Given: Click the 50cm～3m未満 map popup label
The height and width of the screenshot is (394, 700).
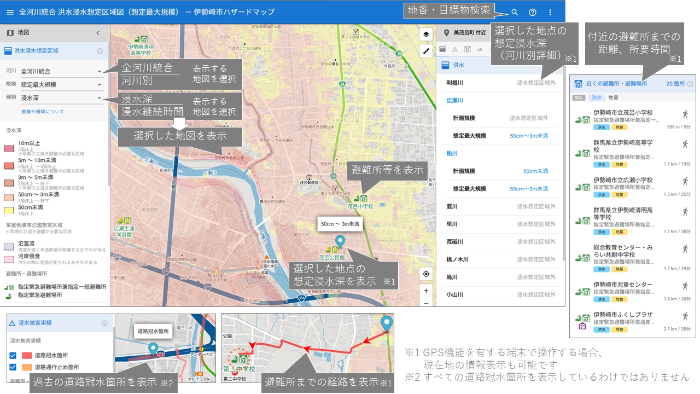Looking at the screenshot, I should tap(340, 224).
